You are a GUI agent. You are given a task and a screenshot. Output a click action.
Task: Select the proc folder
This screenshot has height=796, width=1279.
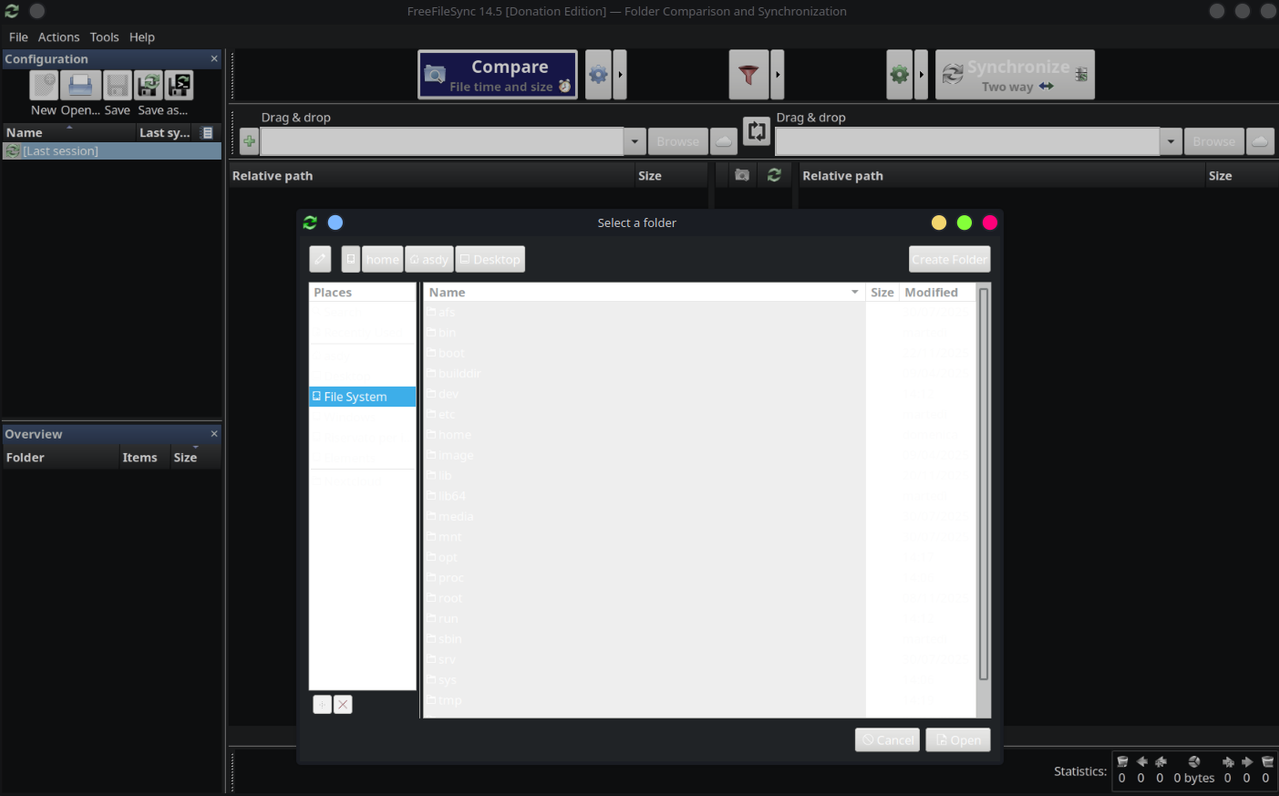point(644,577)
